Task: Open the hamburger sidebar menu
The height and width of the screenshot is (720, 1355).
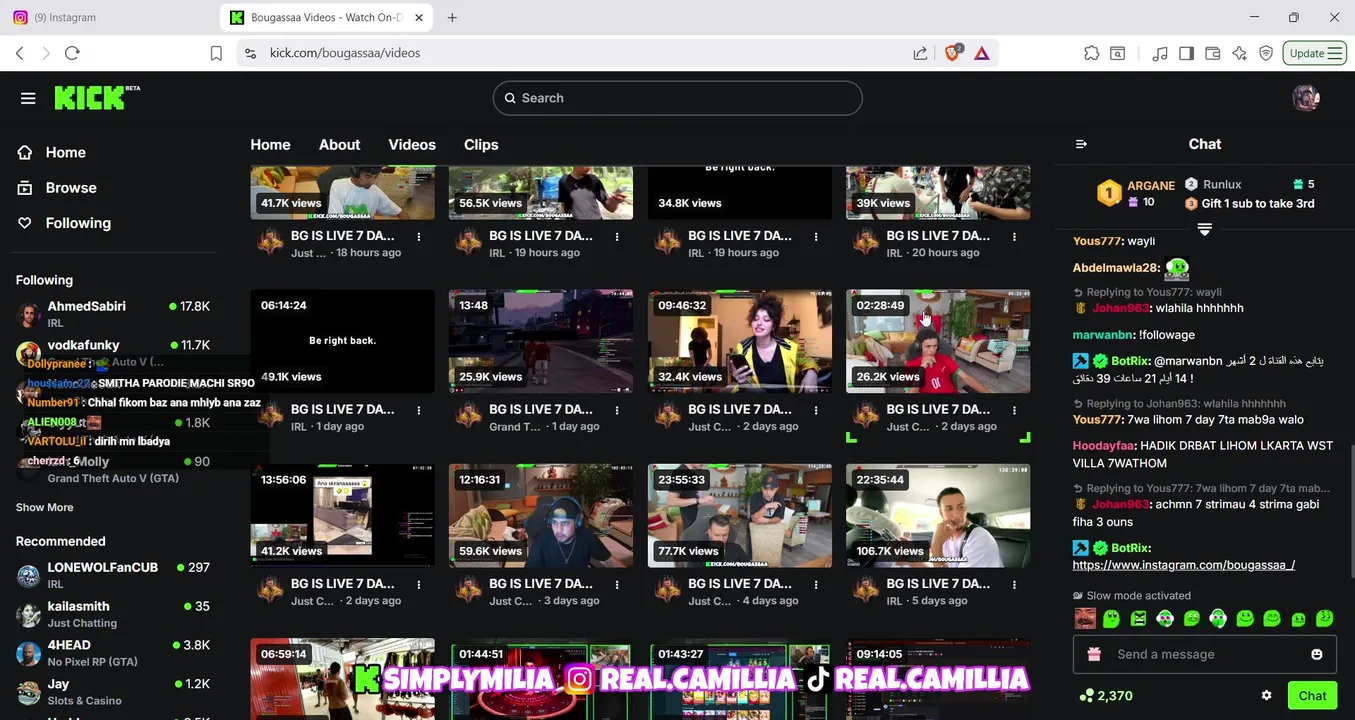Action: [28, 98]
